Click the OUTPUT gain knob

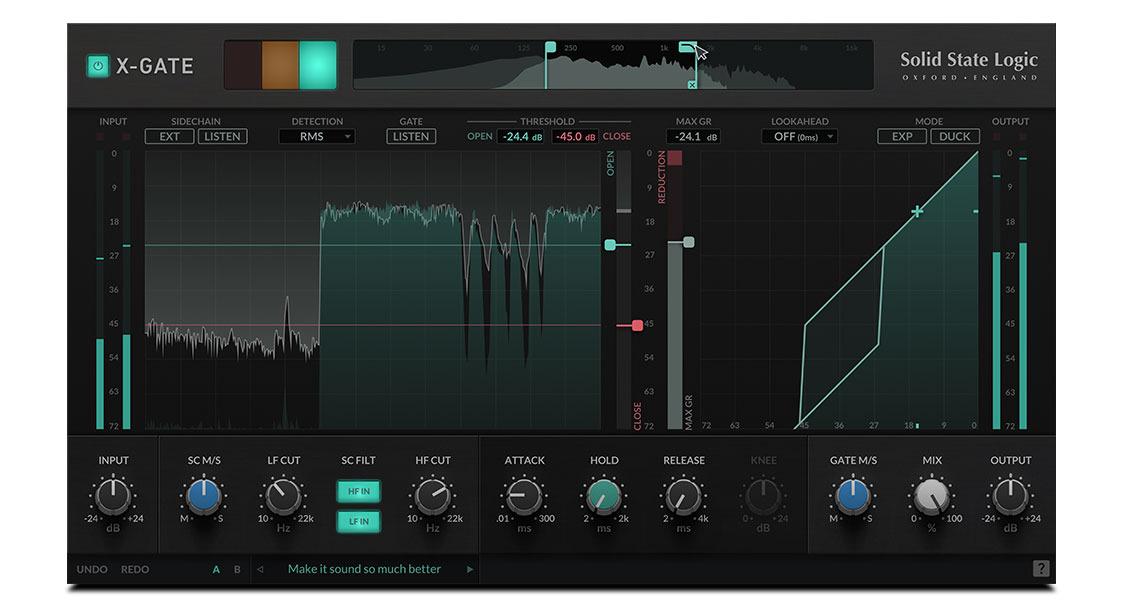[x=1010, y=496]
